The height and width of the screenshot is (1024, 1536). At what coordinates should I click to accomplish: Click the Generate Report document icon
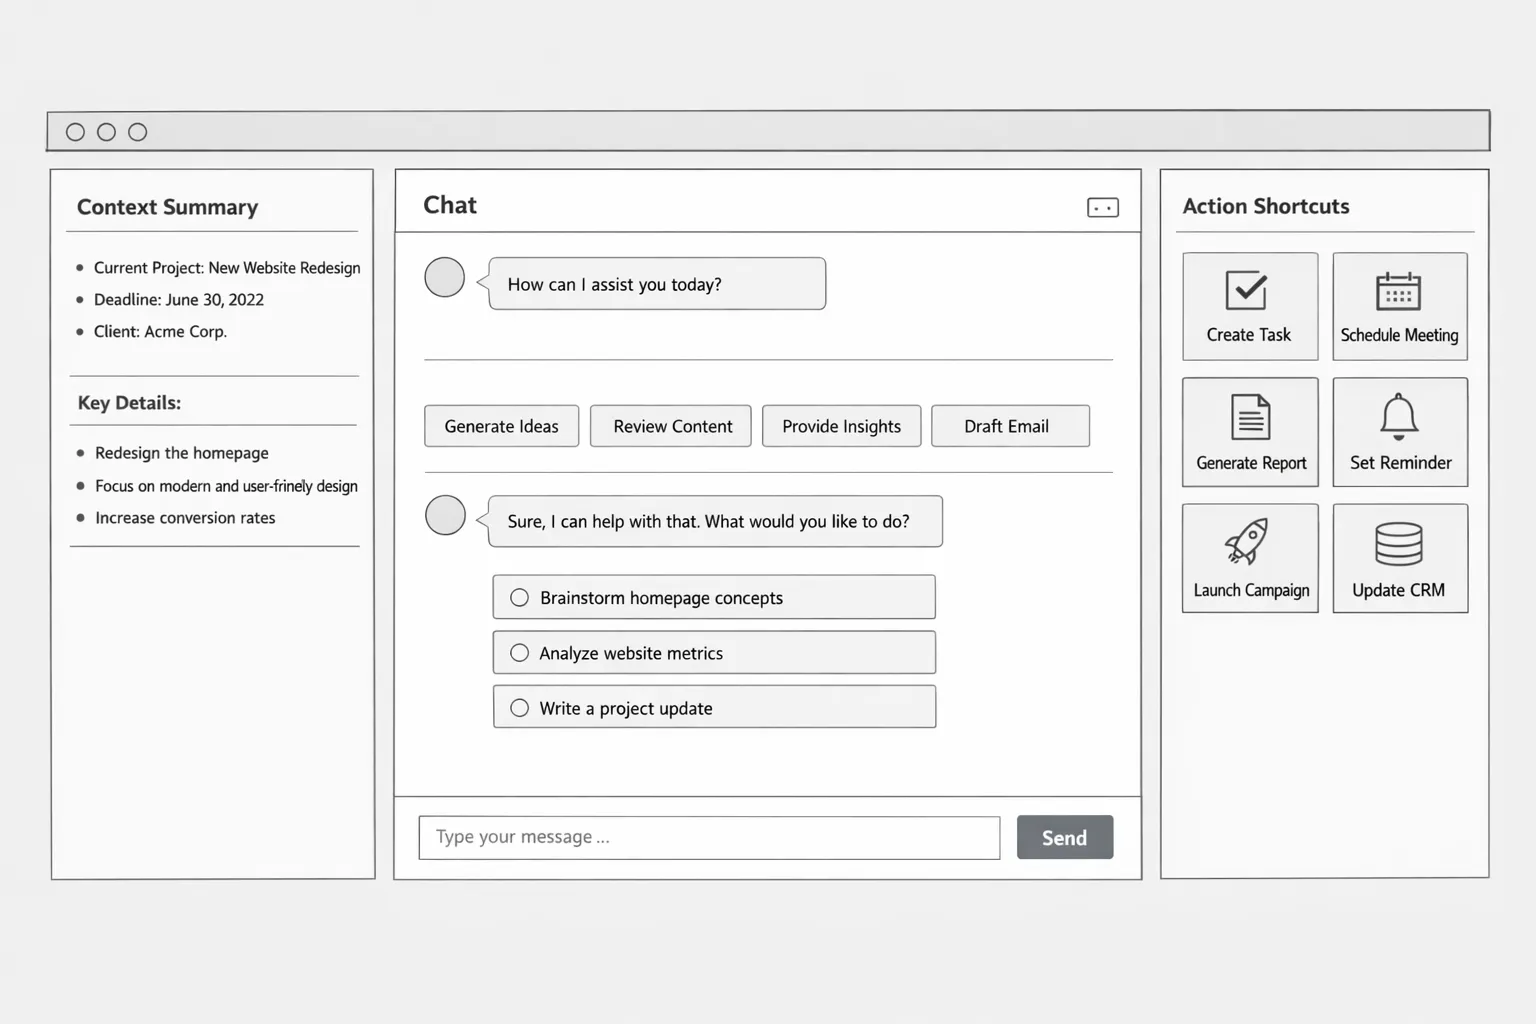1250,417
